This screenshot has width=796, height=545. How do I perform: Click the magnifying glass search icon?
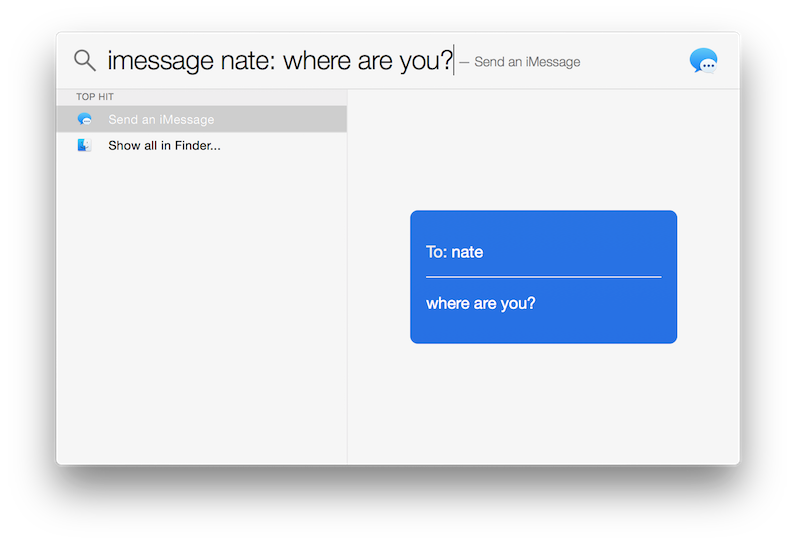tap(85, 61)
